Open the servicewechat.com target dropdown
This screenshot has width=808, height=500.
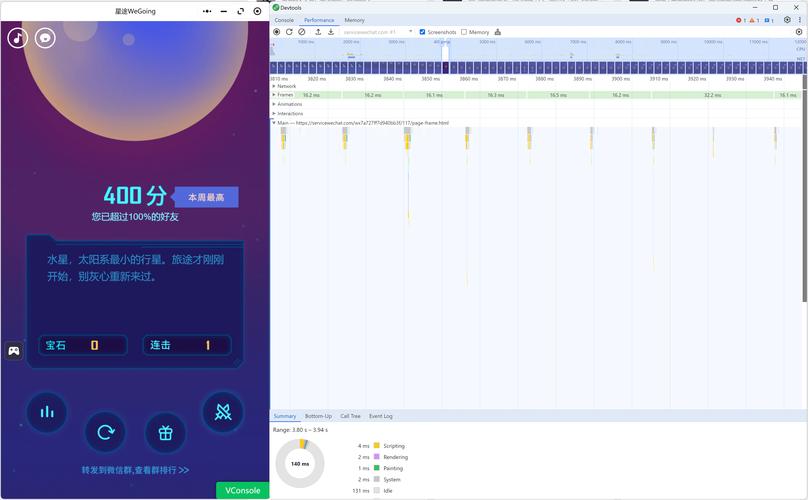(378, 32)
